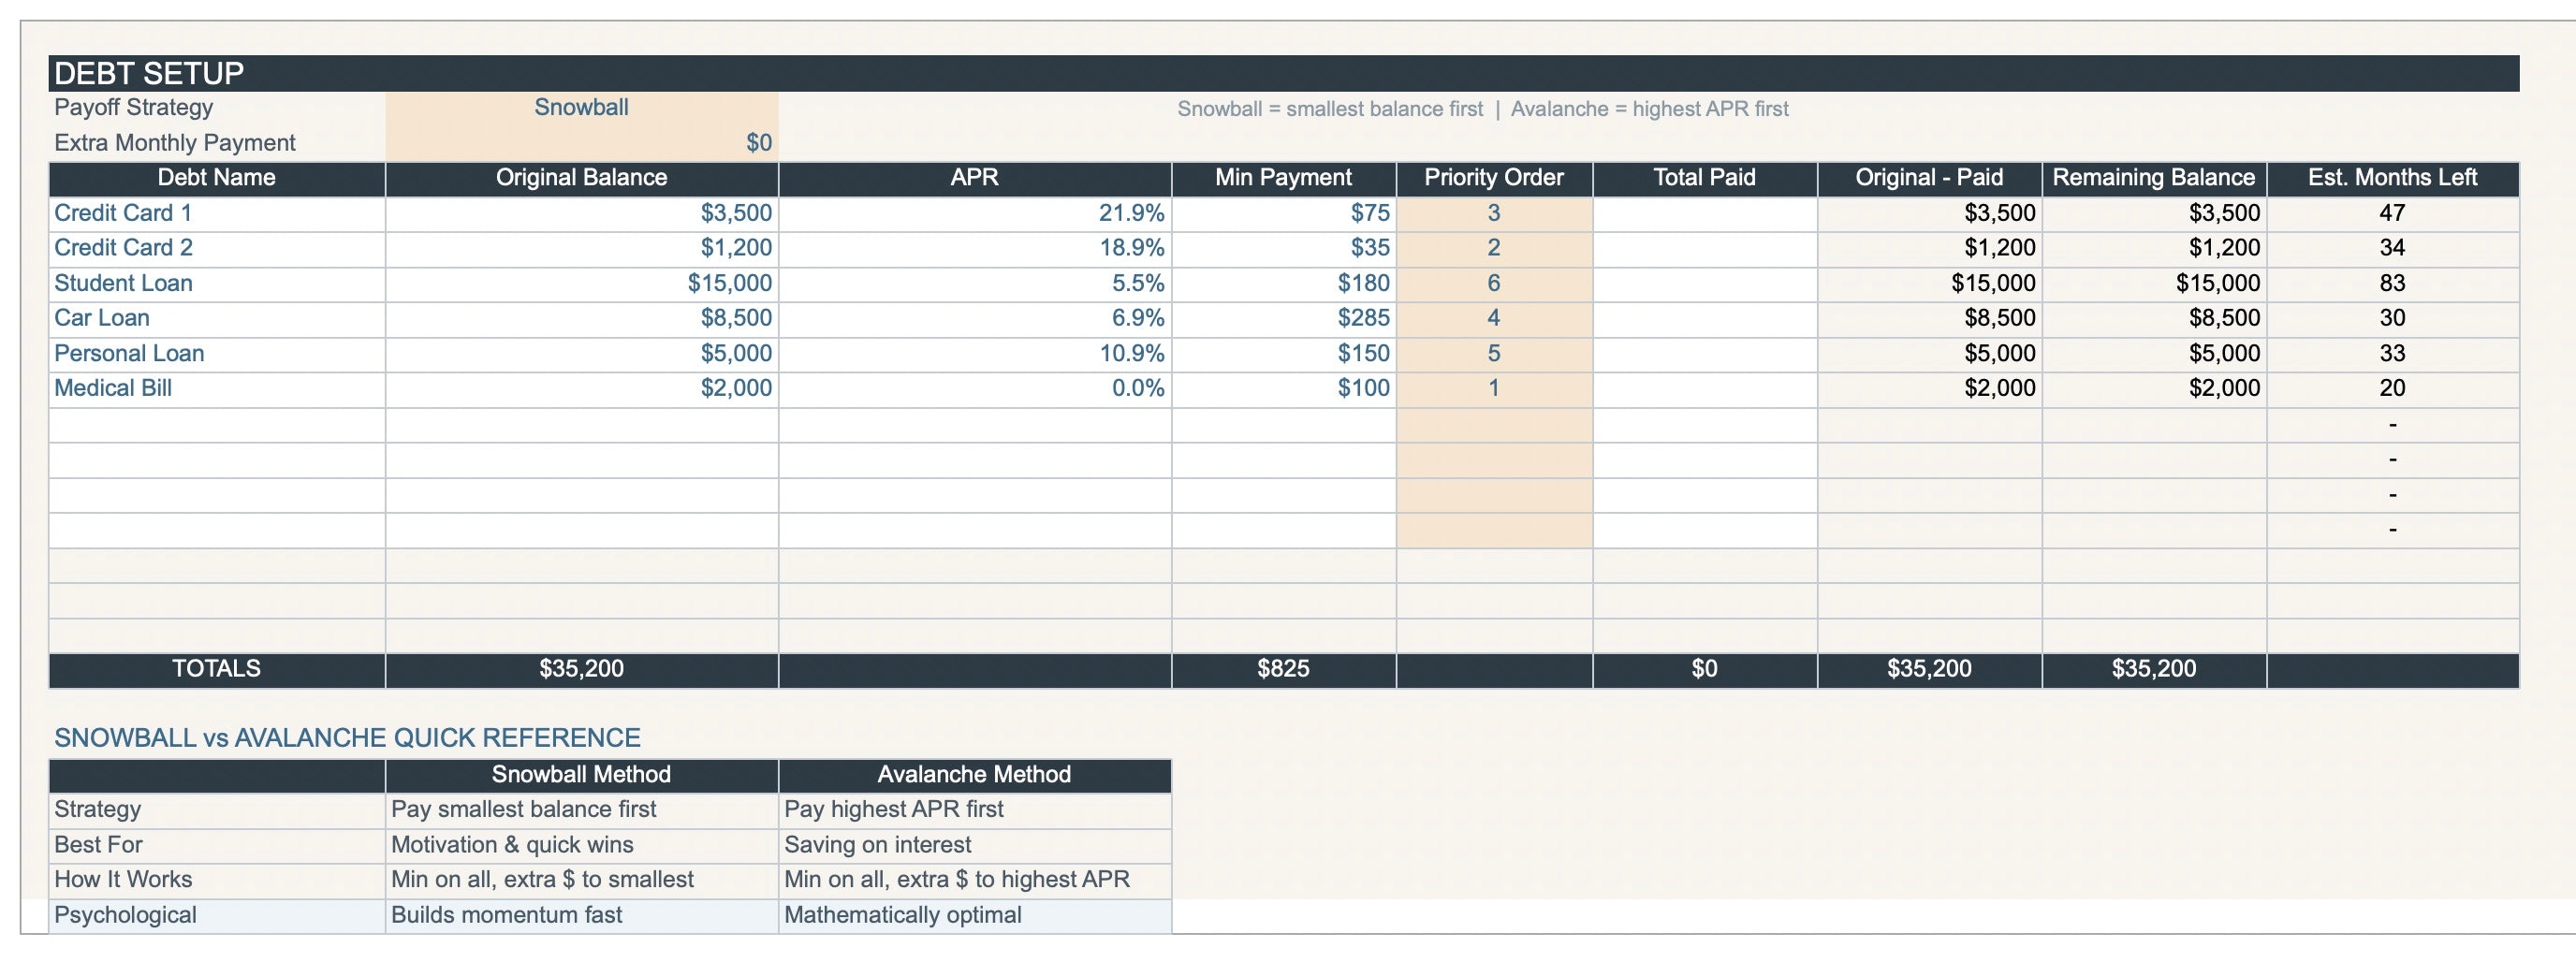Select the $100 minimum payment cell
The height and width of the screenshot is (977, 2576).
pyautogui.click(x=1284, y=389)
